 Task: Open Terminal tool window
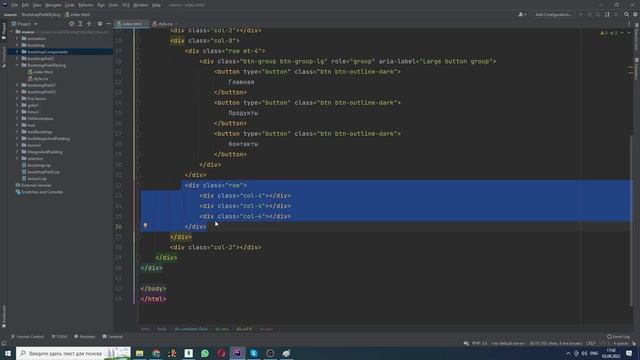pos(113,337)
